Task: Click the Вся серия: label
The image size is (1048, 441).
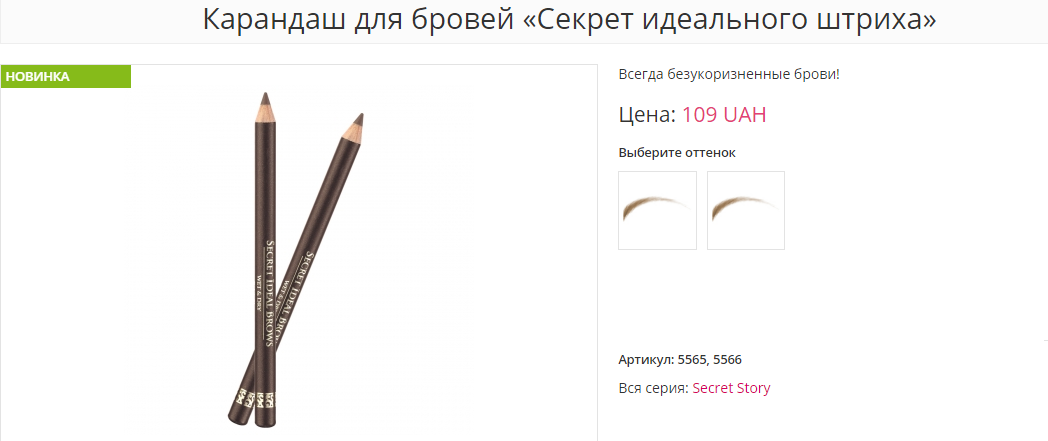Action: click(x=654, y=388)
